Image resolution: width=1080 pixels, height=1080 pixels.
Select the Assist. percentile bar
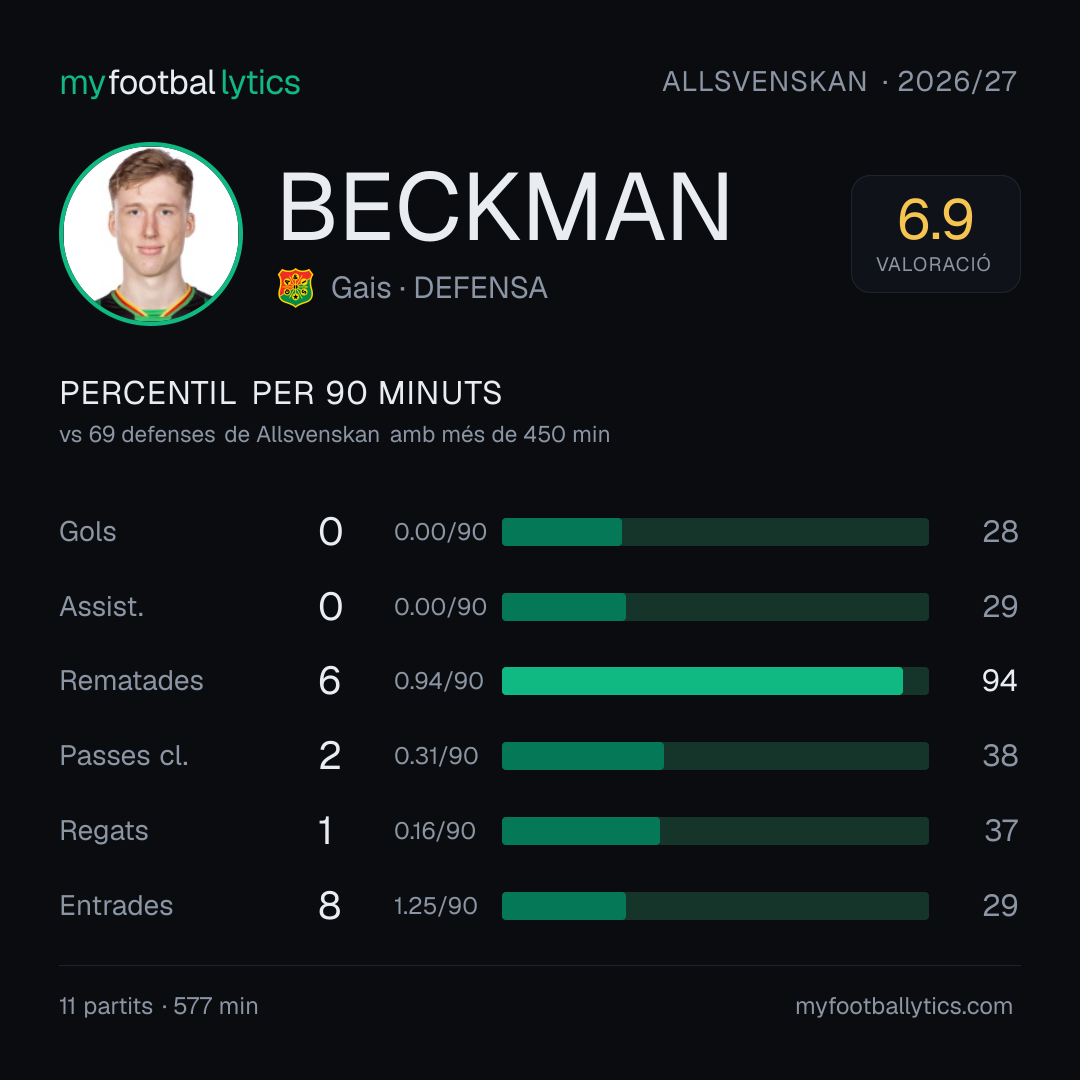pyautogui.click(x=715, y=607)
